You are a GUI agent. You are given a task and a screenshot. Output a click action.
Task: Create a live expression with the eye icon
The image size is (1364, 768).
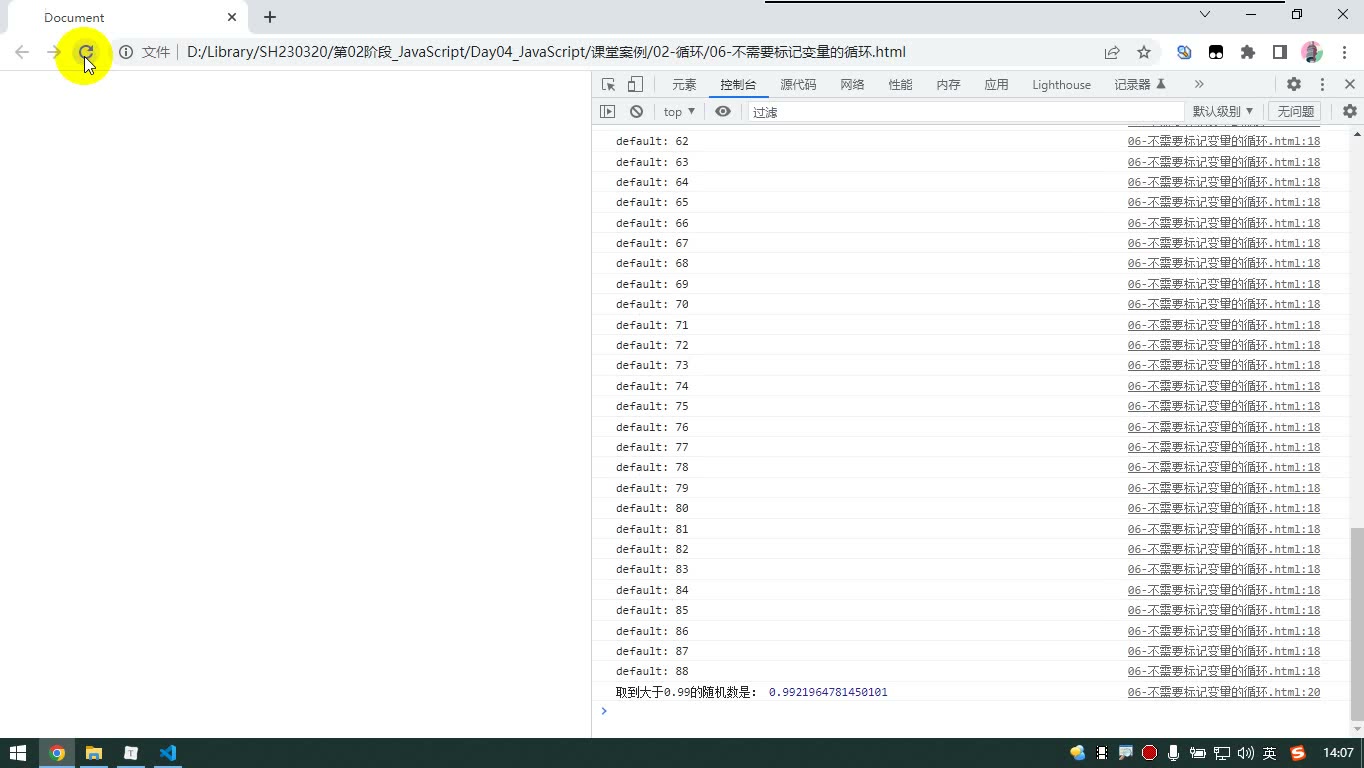tap(723, 112)
